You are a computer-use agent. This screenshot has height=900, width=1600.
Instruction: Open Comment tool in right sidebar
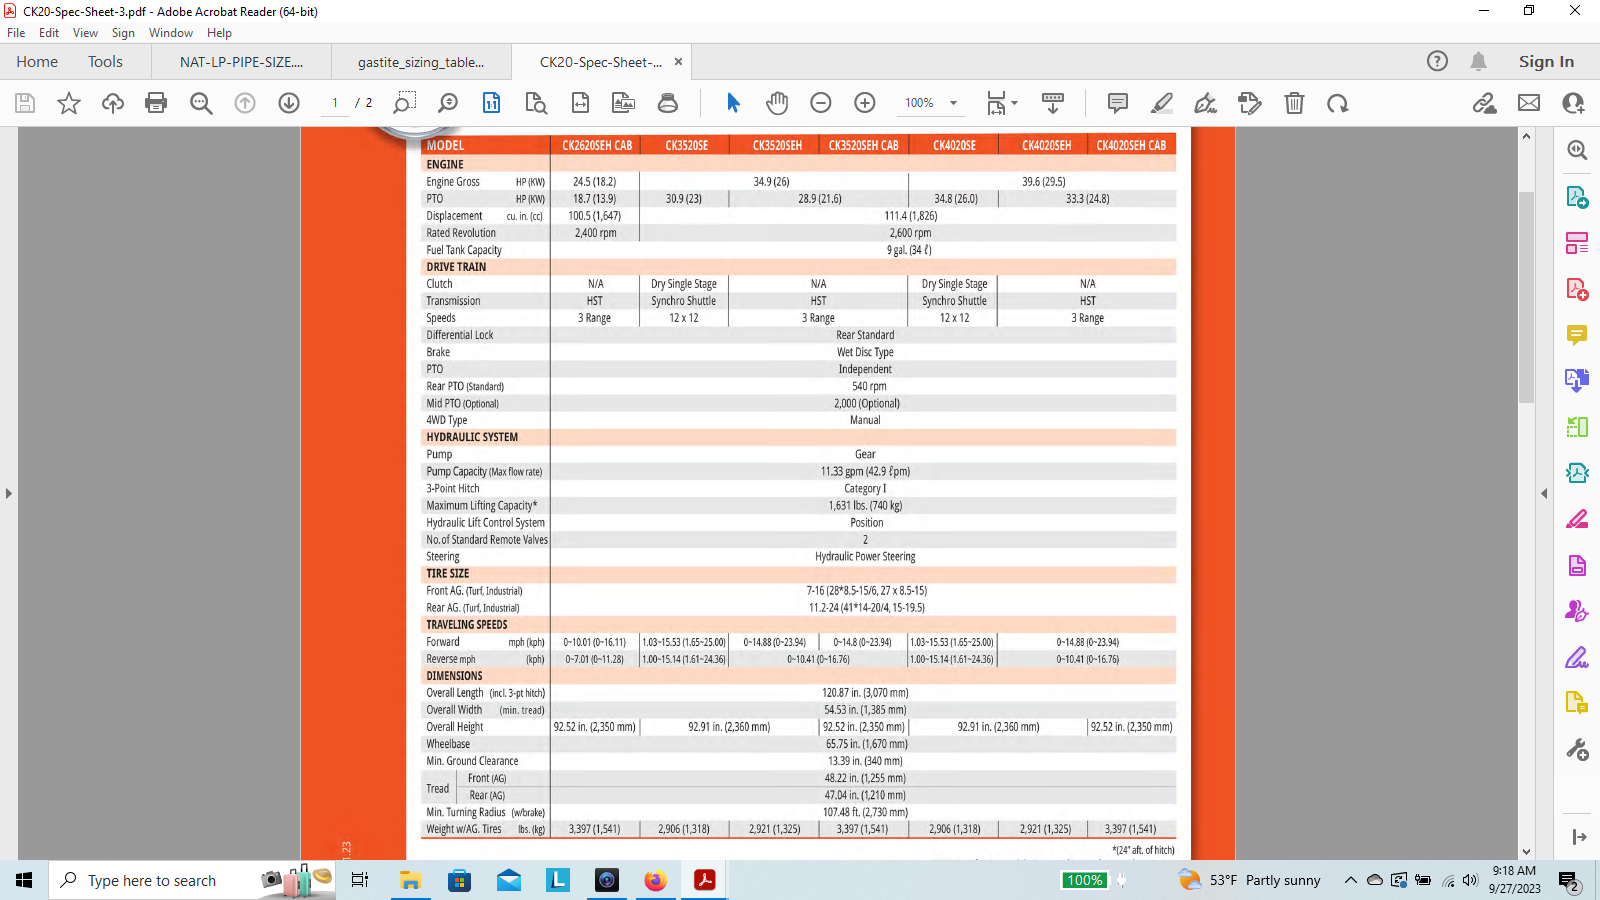click(x=1577, y=335)
